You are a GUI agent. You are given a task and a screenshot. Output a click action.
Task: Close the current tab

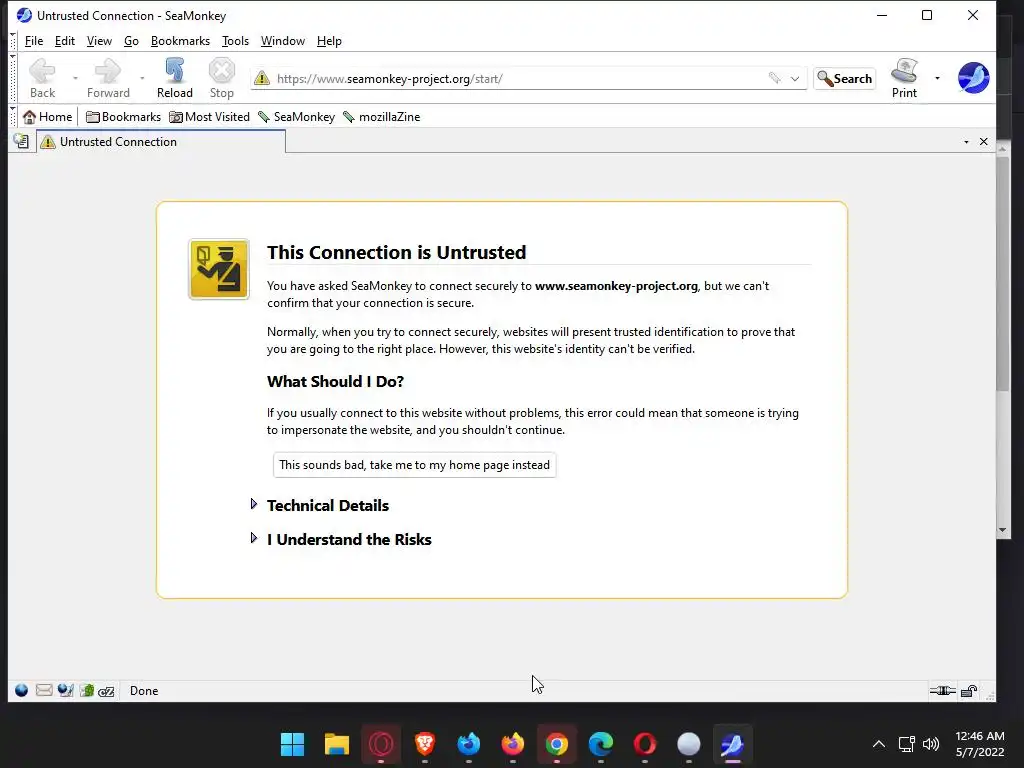(x=984, y=142)
